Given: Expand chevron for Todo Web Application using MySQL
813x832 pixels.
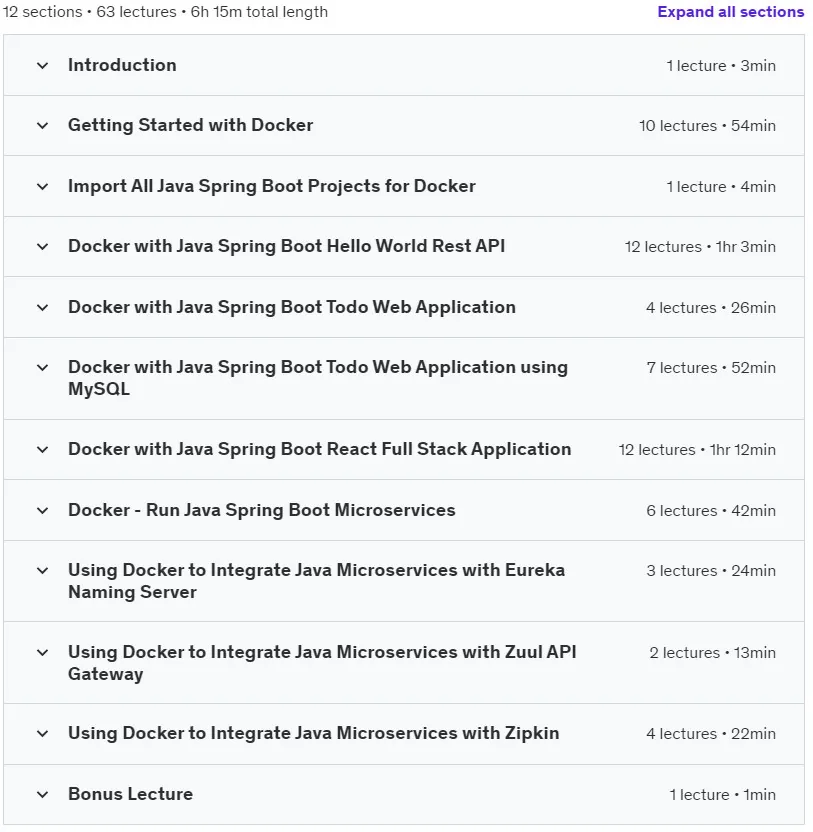Looking at the screenshot, I should click(42, 368).
